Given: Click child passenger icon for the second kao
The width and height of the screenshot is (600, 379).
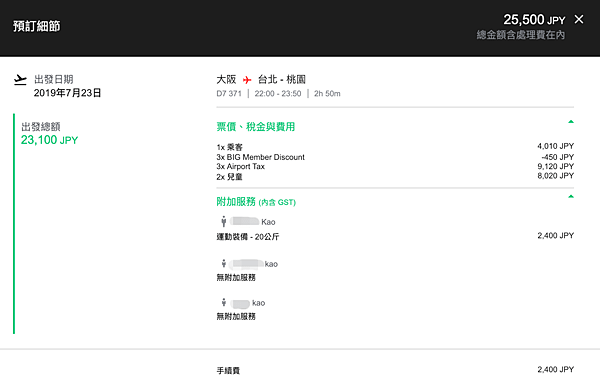Looking at the screenshot, I should click(x=224, y=263).
